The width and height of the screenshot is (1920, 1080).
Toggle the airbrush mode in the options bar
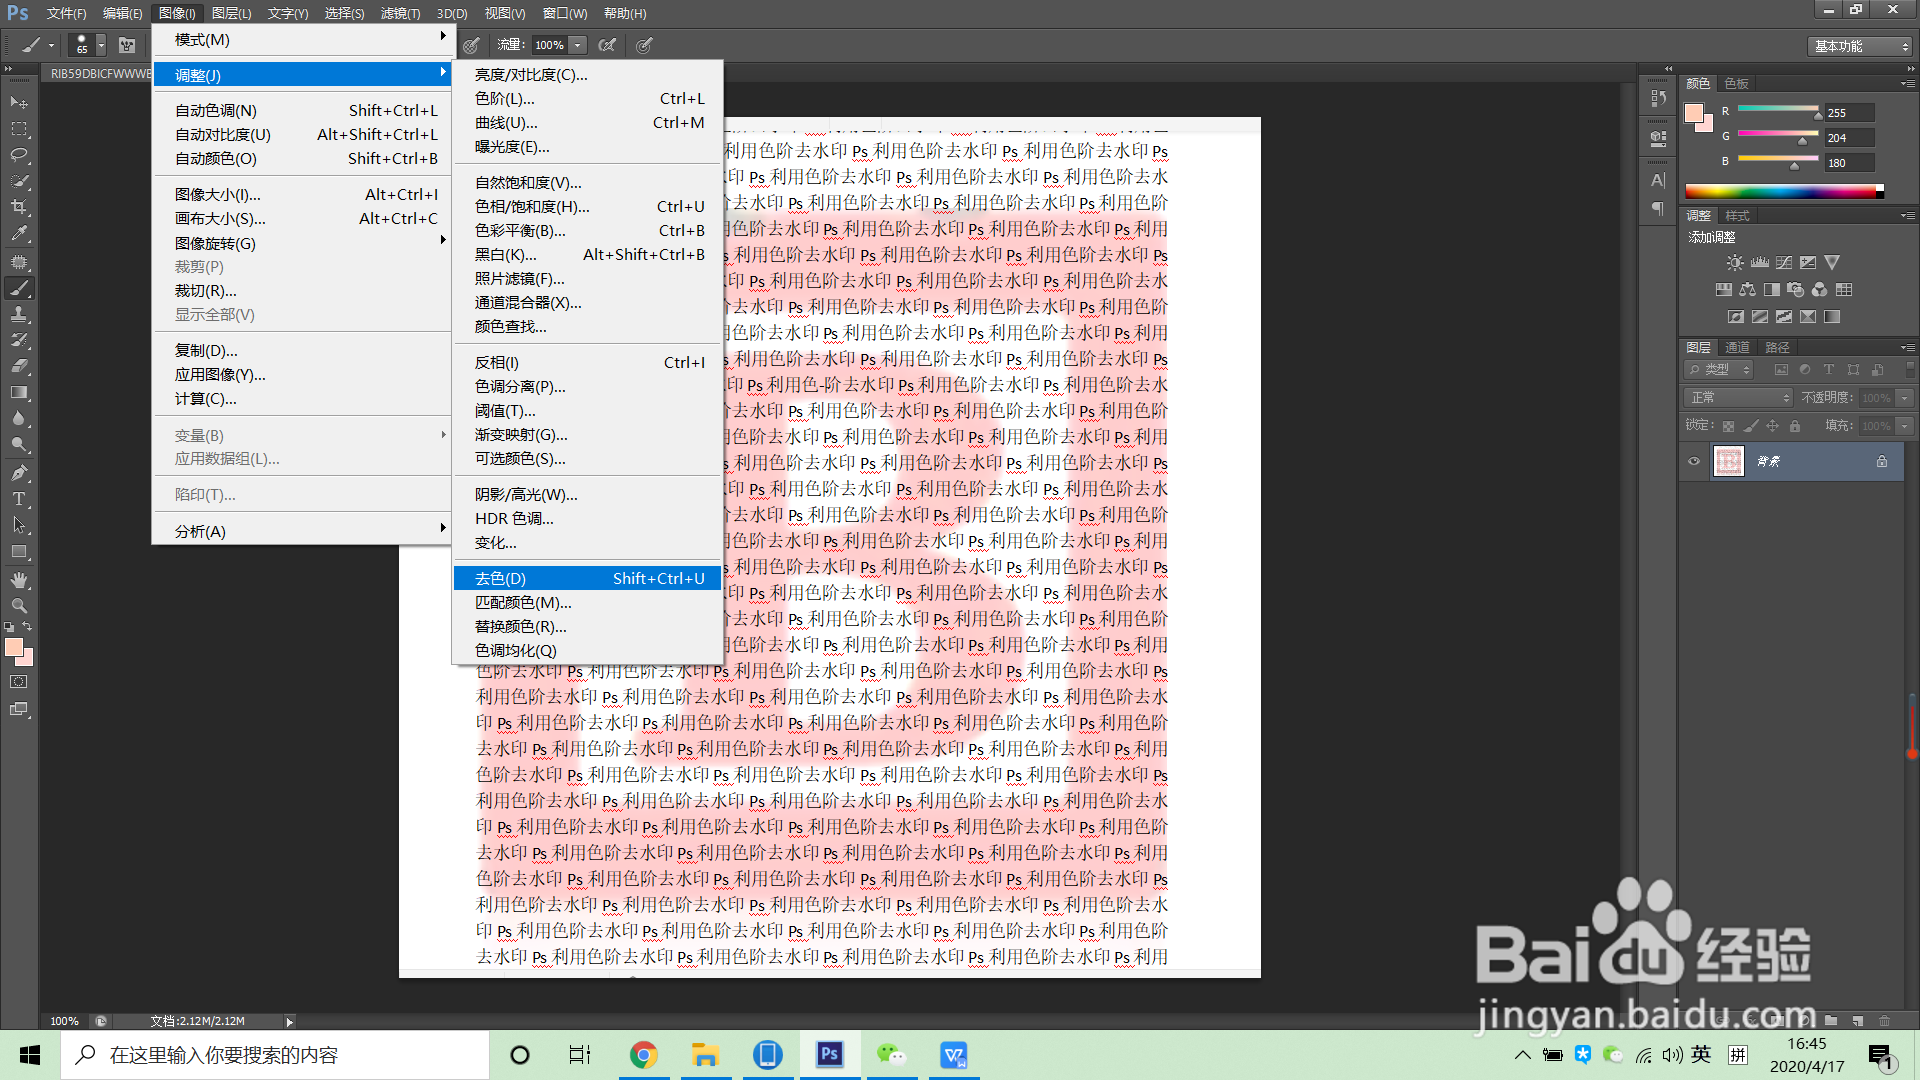[607, 45]
